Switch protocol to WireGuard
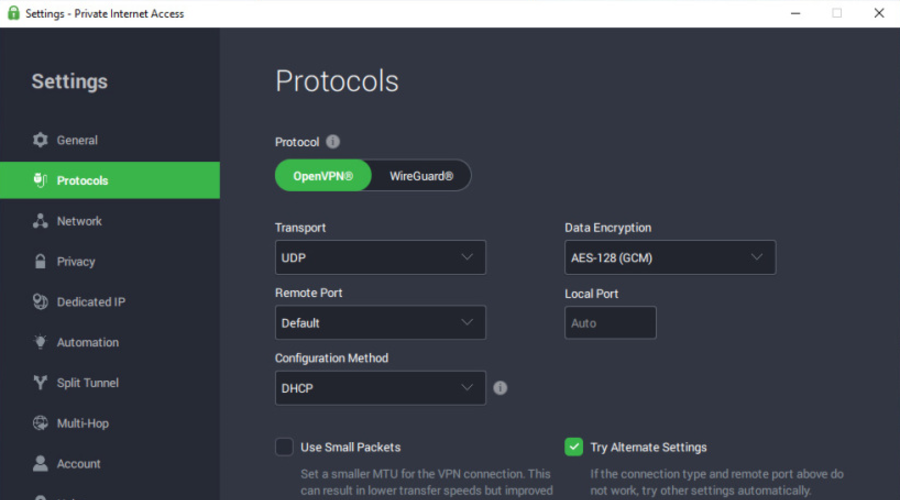900x500 pixels. (x=421, y=176)
